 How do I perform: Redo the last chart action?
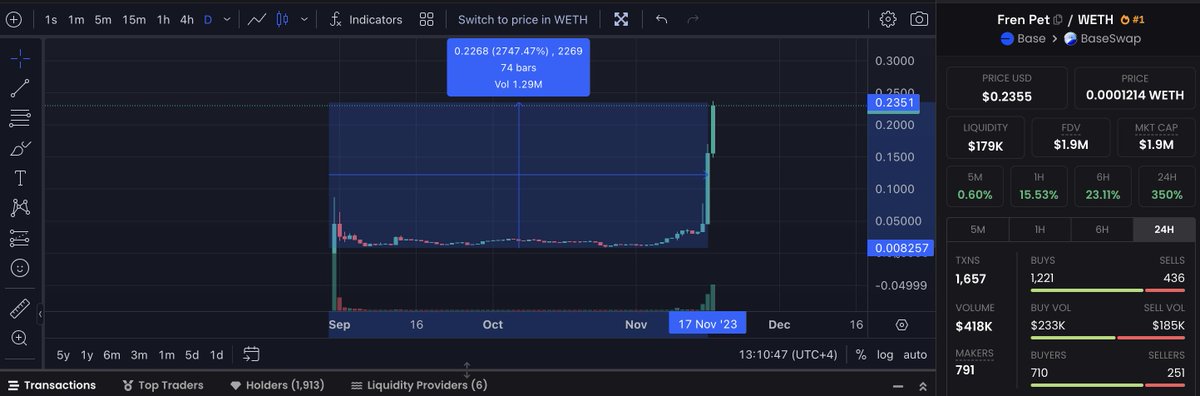click(x=694, y=19)
